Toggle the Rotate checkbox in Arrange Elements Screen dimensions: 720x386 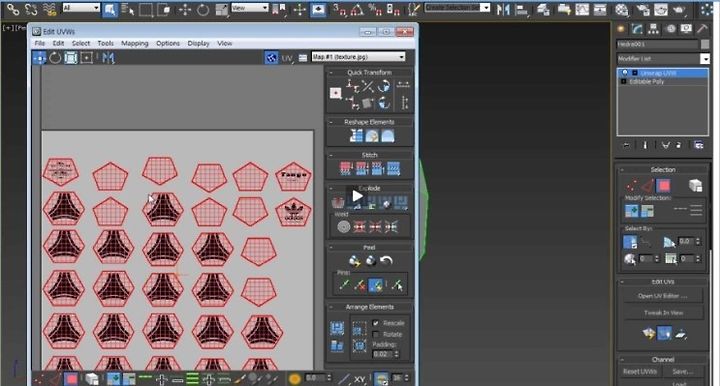376,335
